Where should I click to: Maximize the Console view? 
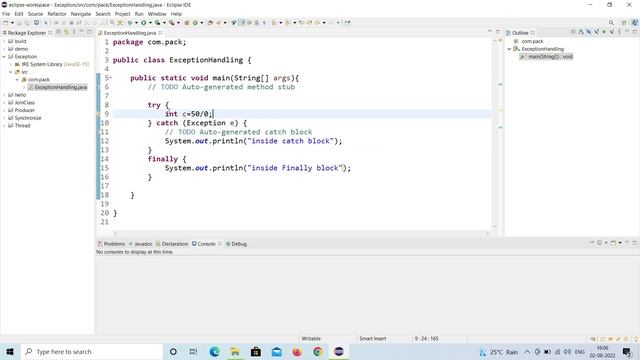pos(635,242)
